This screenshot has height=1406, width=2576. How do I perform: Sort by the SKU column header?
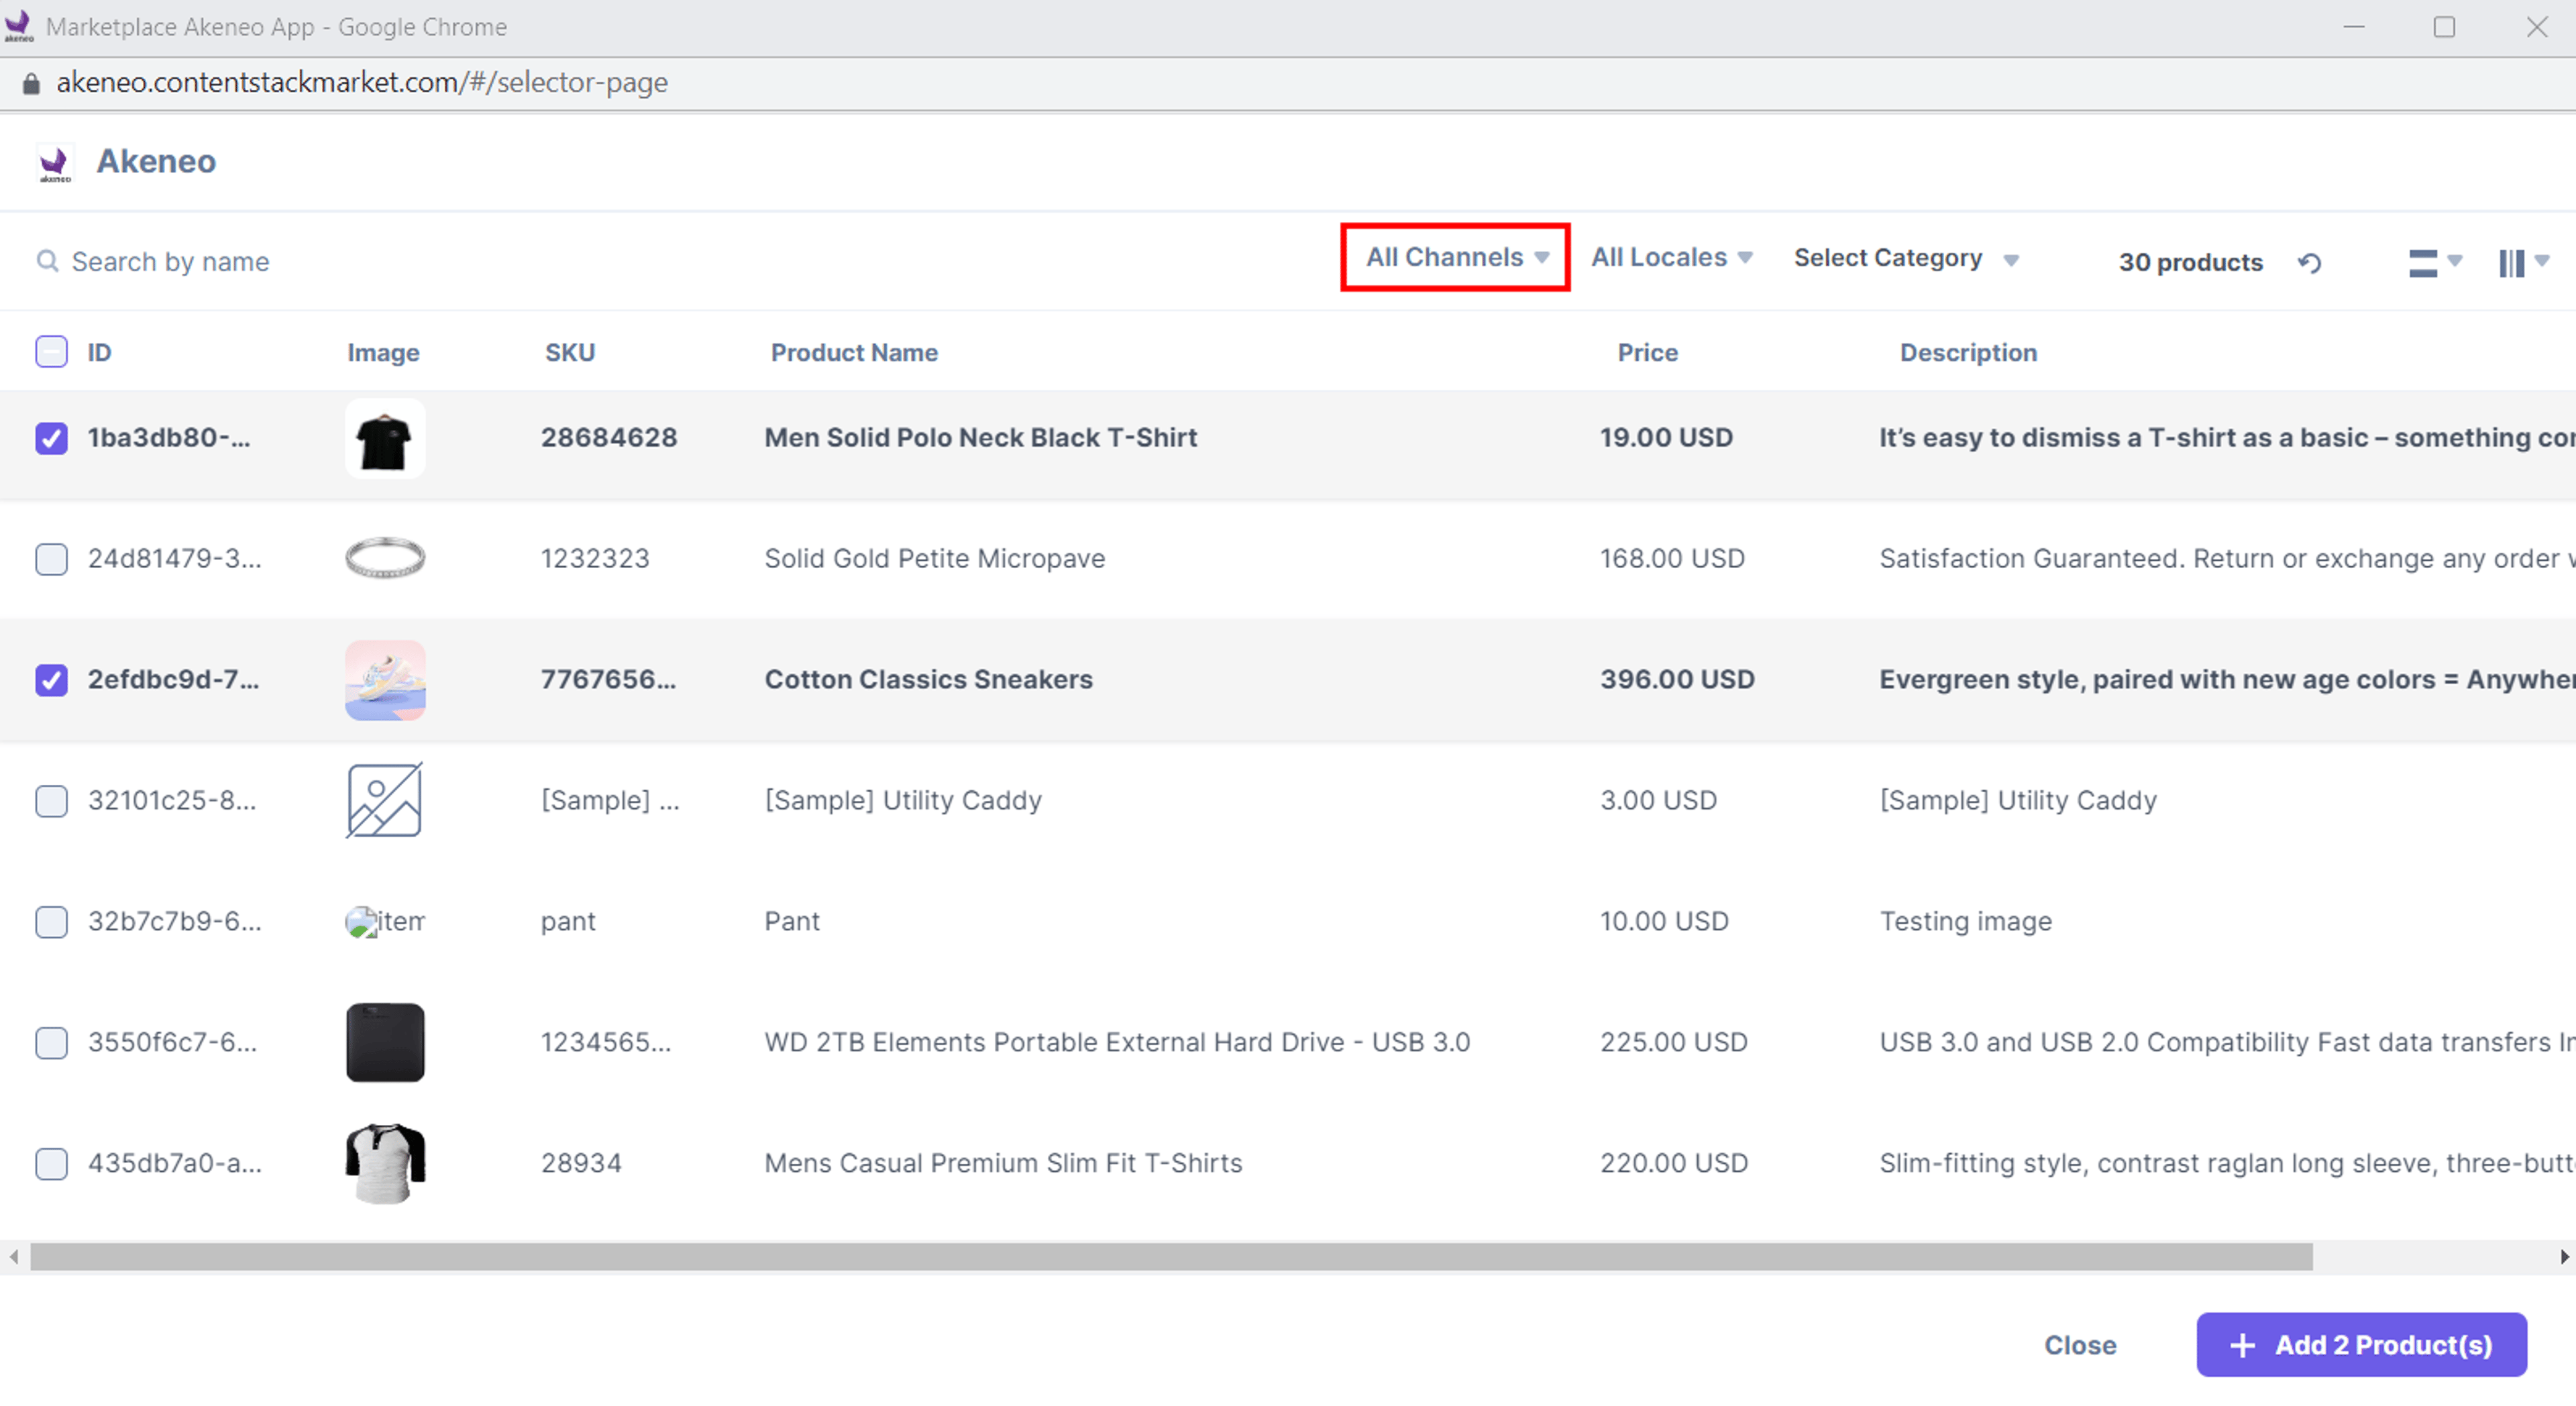(x=570, y=352)
